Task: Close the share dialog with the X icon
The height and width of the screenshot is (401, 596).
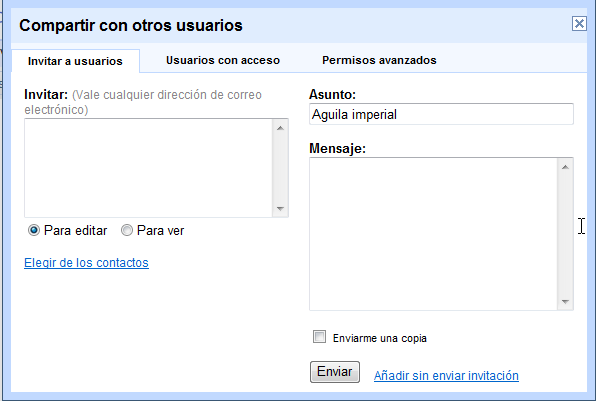Action: (579, 24)
